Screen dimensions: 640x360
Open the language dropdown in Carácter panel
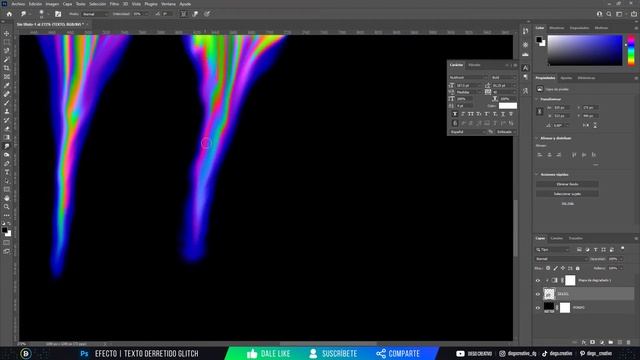click(x=468, y=132)
